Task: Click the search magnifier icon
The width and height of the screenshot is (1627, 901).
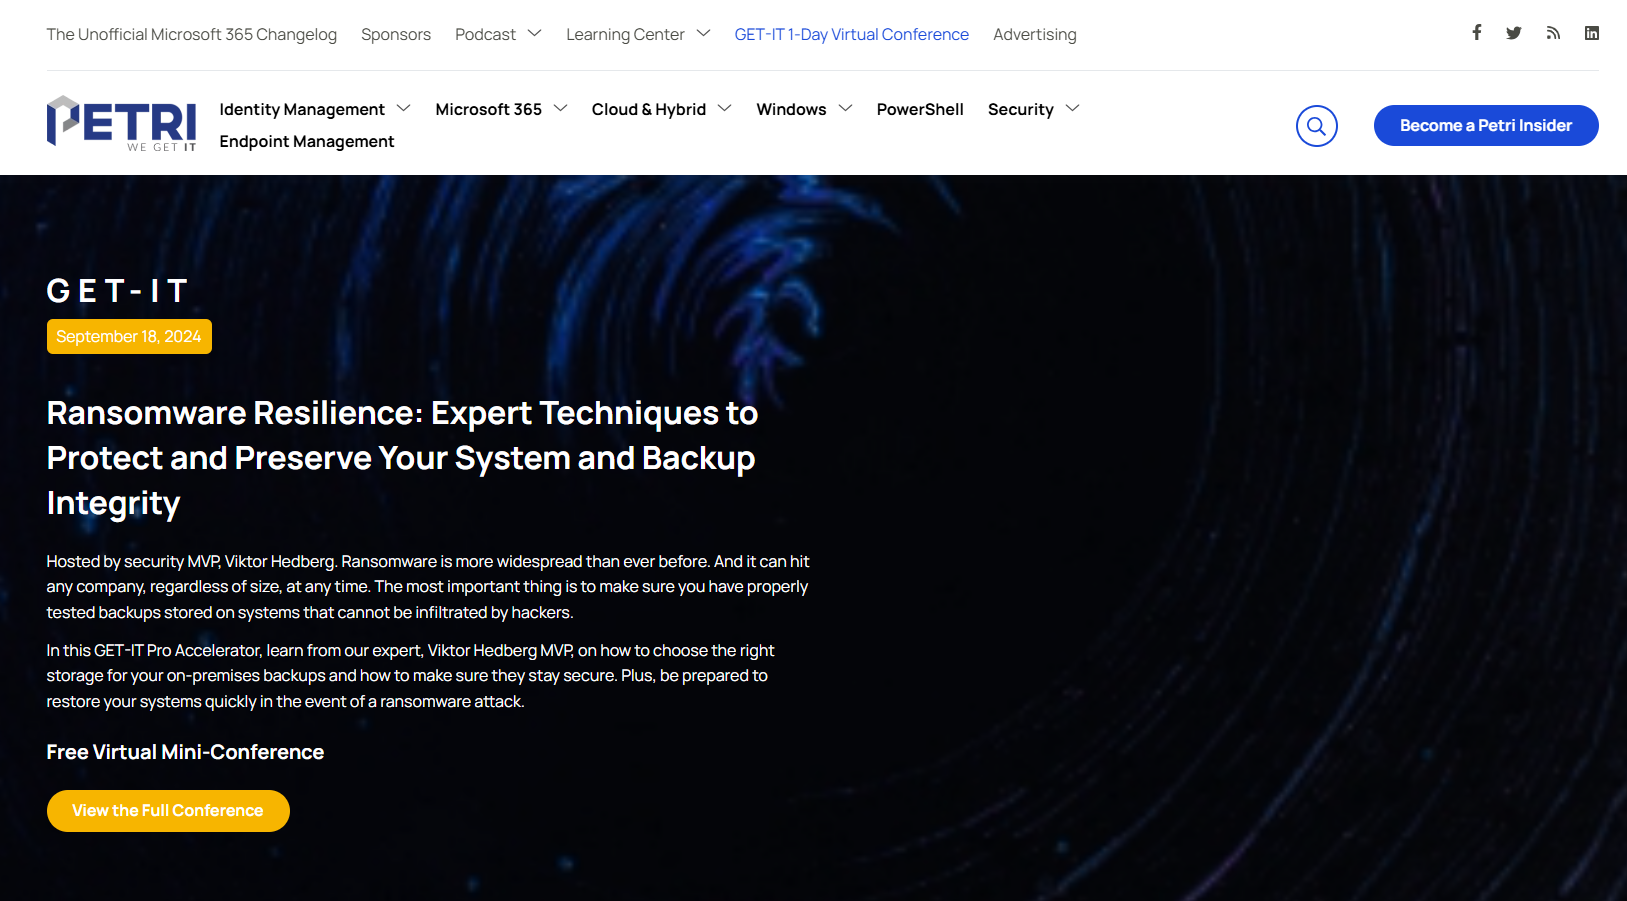Action: [x=1316, y=126]
